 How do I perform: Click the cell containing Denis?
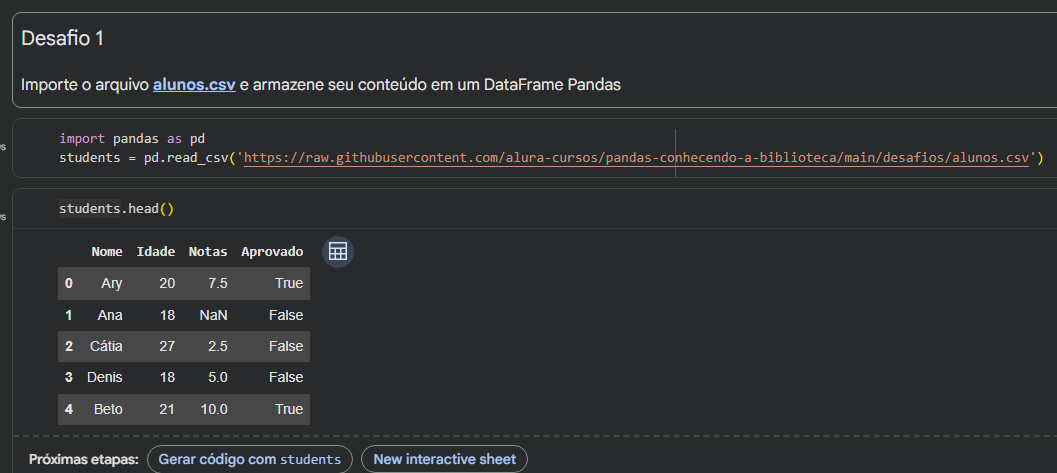104,377
